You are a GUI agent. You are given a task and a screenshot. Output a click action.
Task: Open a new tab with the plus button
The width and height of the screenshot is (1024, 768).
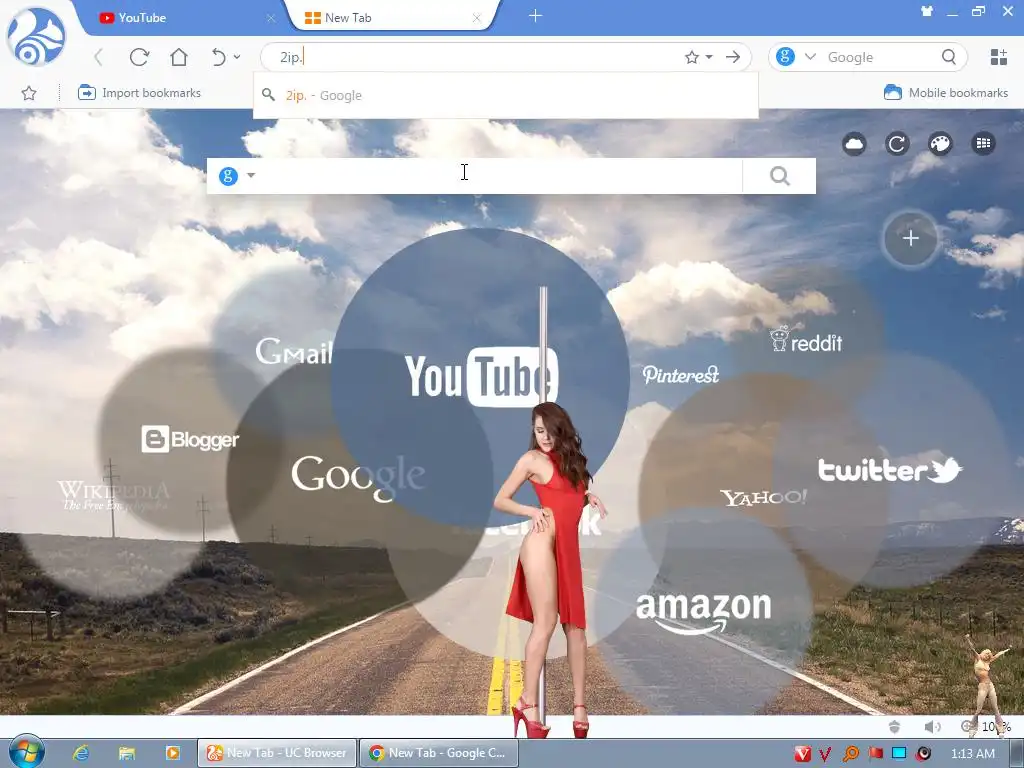point(536,16)
